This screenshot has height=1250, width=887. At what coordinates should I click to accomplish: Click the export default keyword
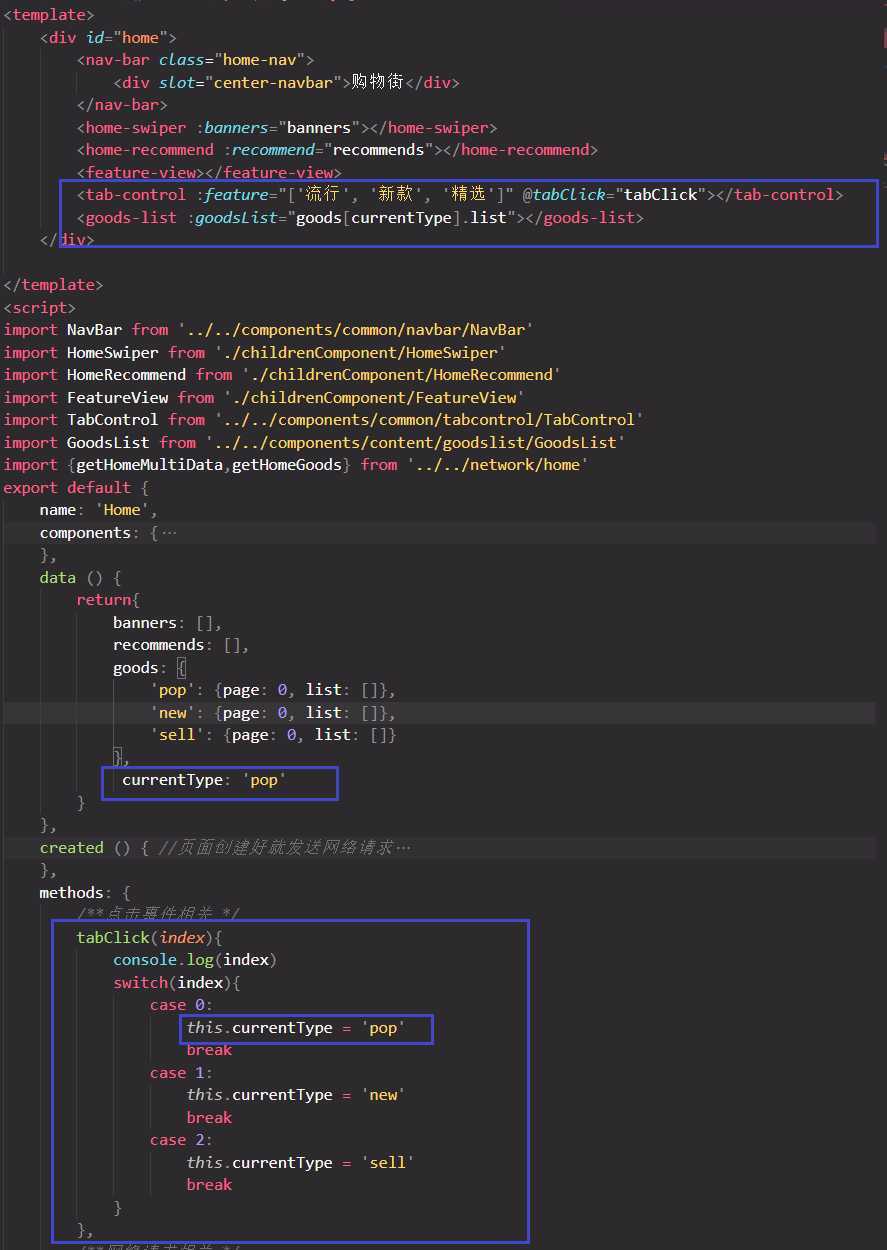[x=67, y=488]
